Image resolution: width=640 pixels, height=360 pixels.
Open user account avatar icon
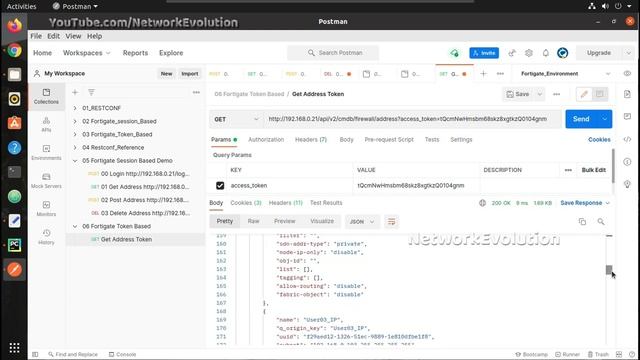click(x=562, y=53)
